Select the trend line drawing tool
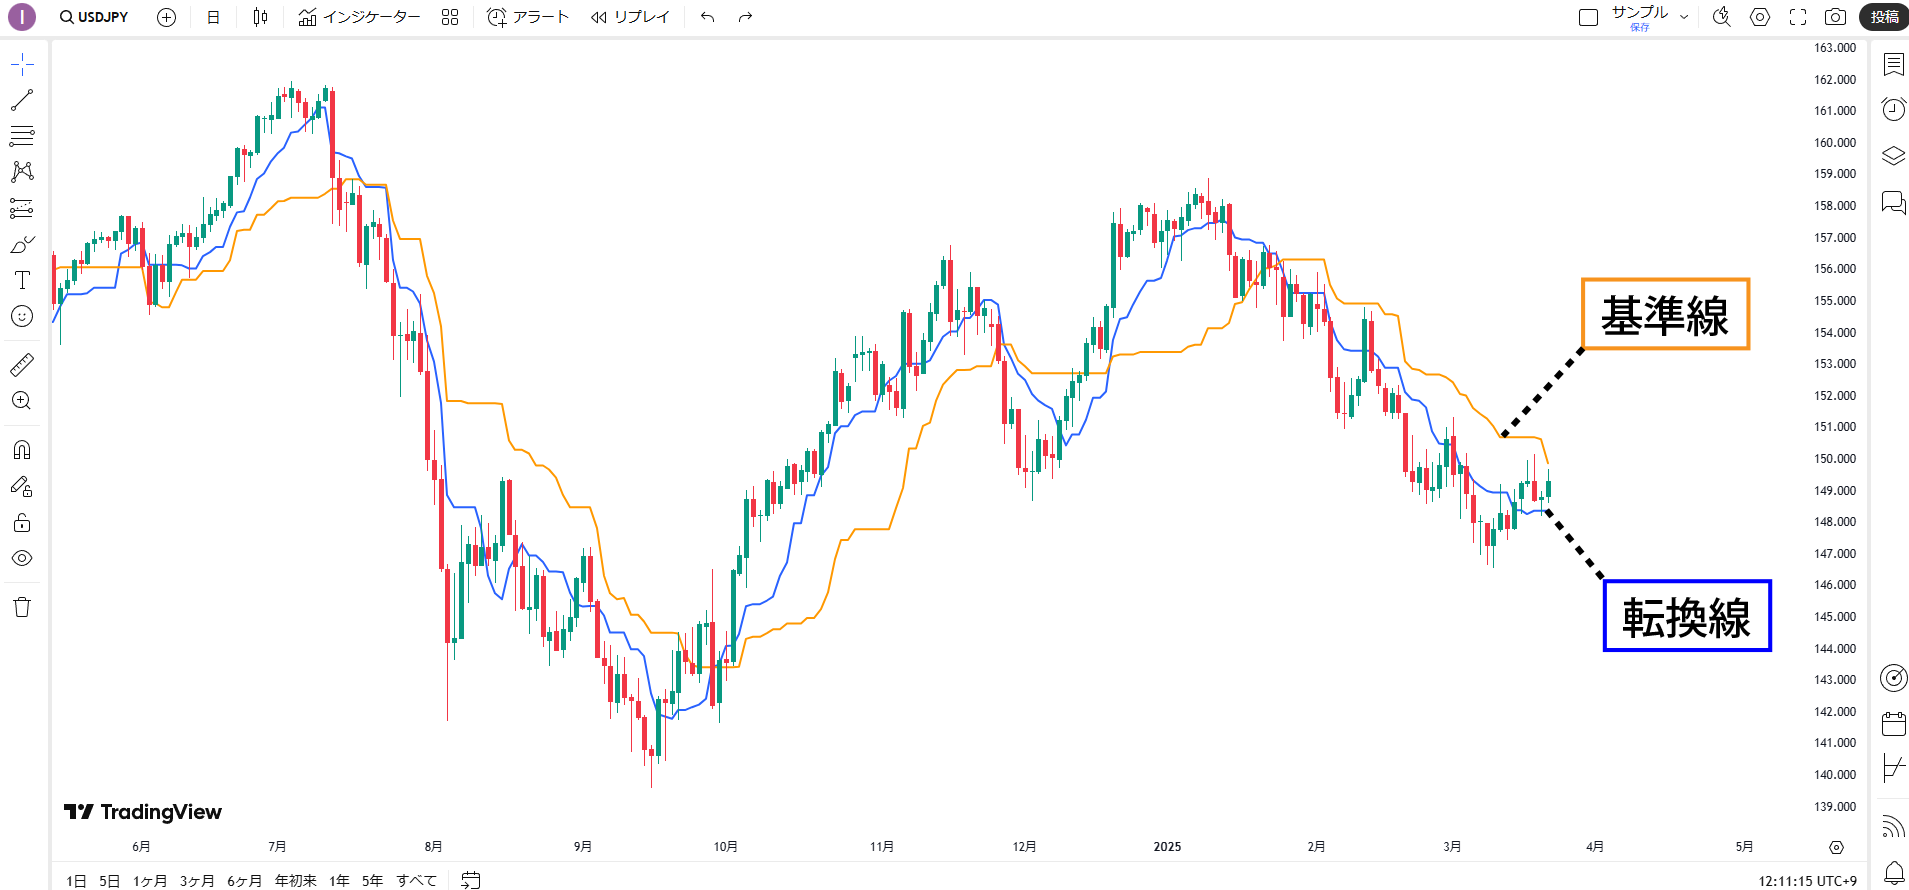 pos(22,100)
